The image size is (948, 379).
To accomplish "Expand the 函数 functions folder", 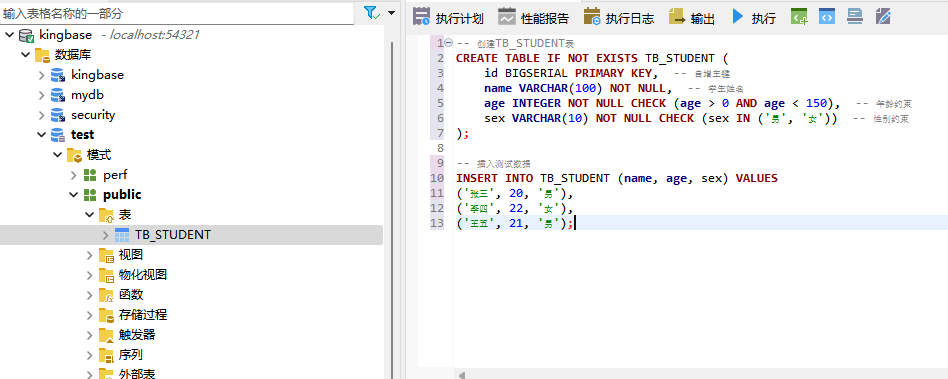I will (90, 294).
